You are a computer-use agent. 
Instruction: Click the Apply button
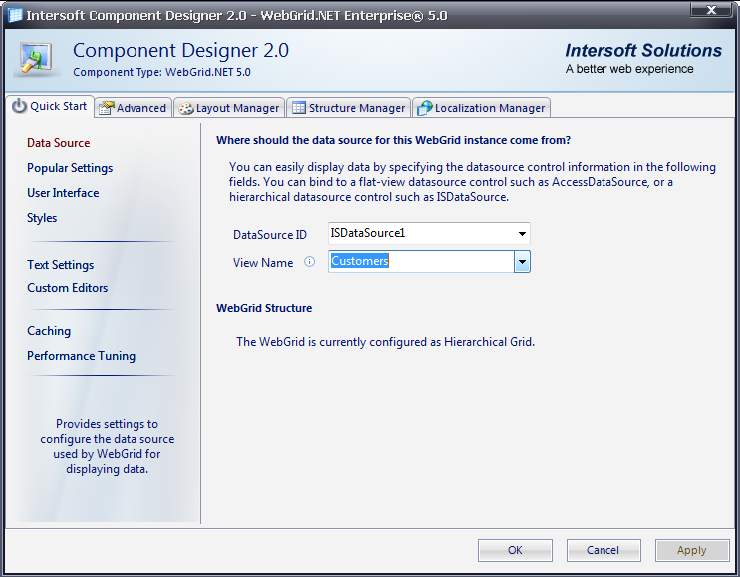tap(691, 550)
